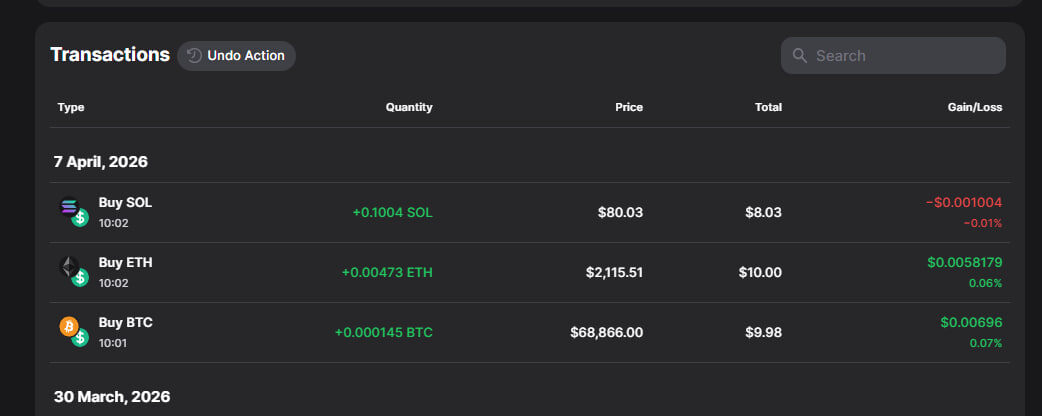Click the red -$0.001004 loss value
This screenshot has width=1042, height=416.
(964, 202)
